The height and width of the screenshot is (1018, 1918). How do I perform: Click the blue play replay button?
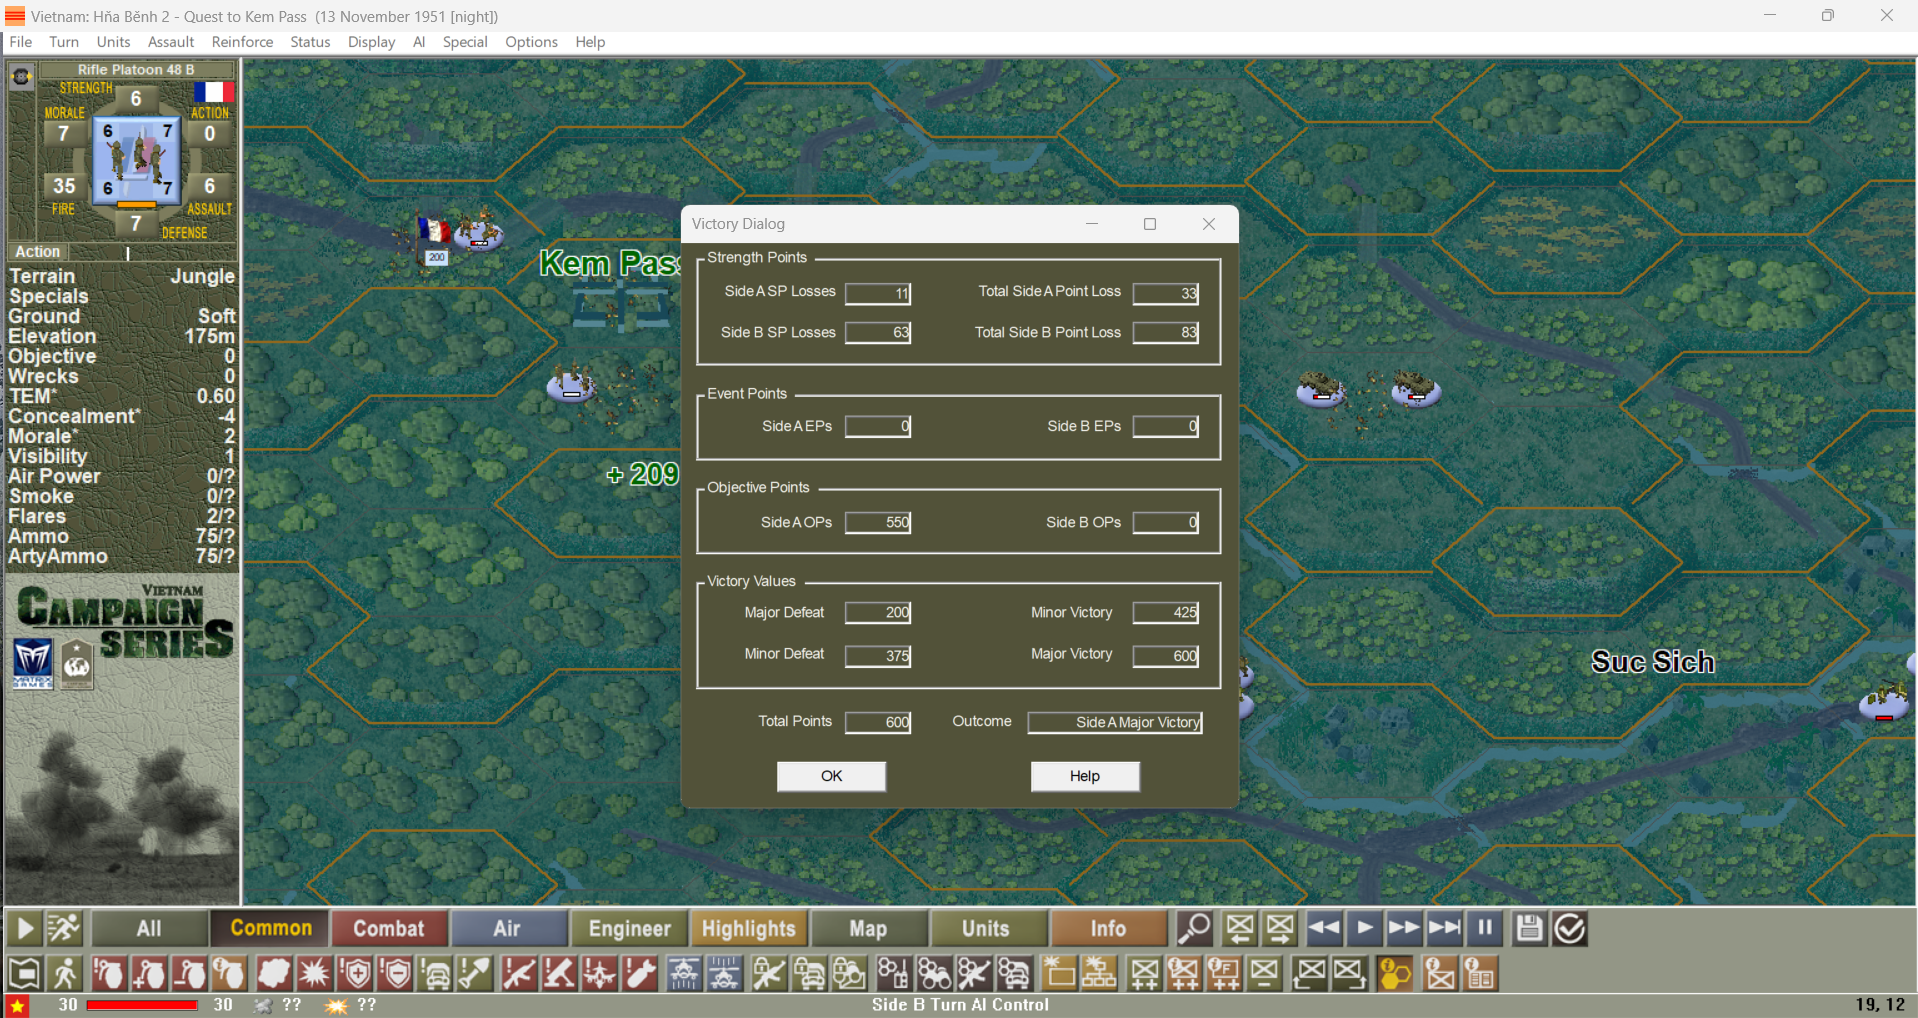pos(1365,928)
